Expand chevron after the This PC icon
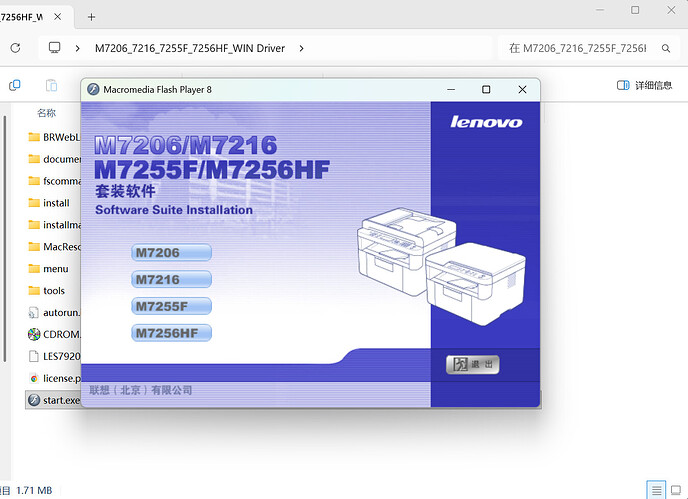Screen dimensions: 688x499 [77, 48]
